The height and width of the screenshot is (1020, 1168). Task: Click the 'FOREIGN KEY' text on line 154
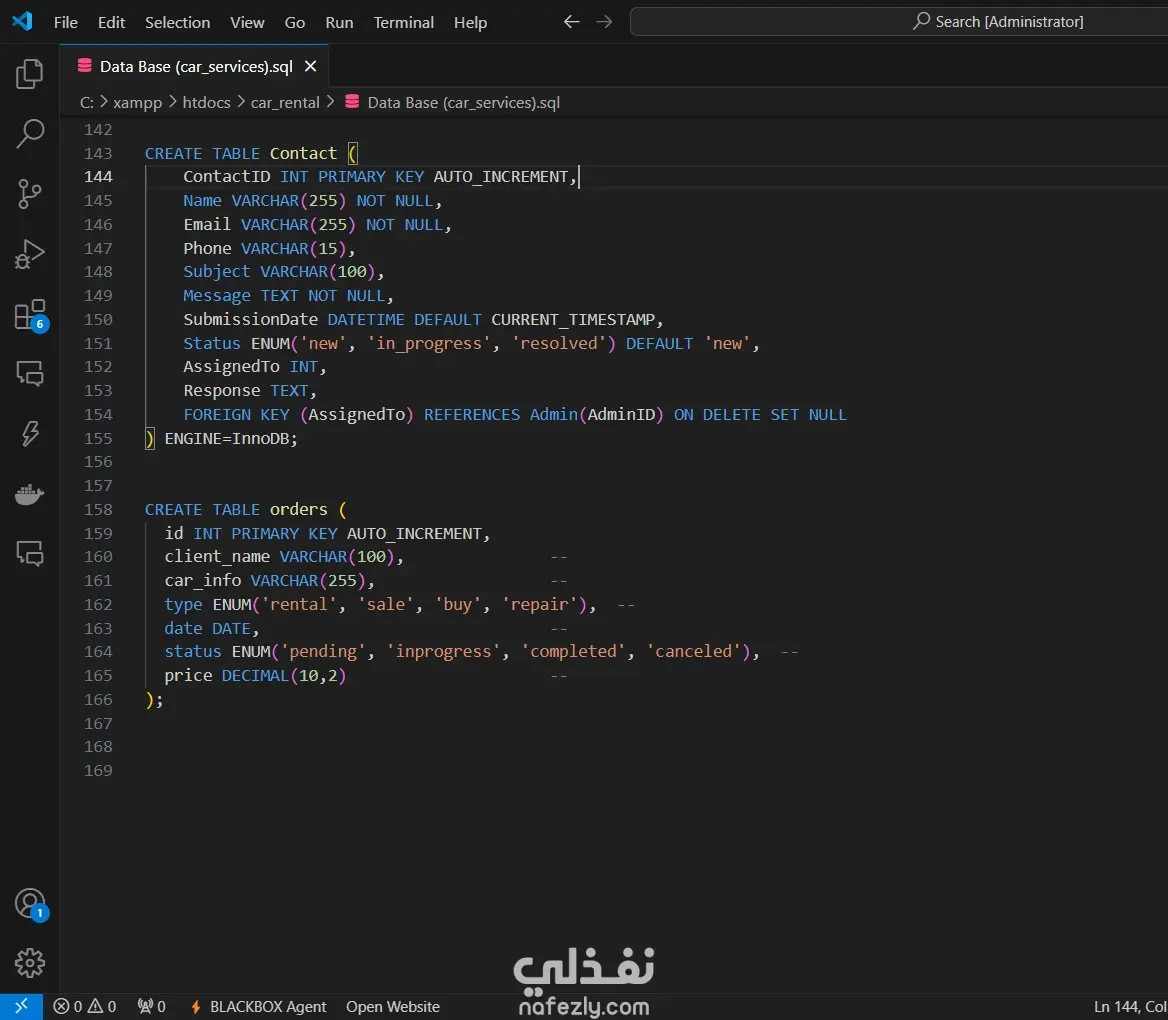[236, 414]
